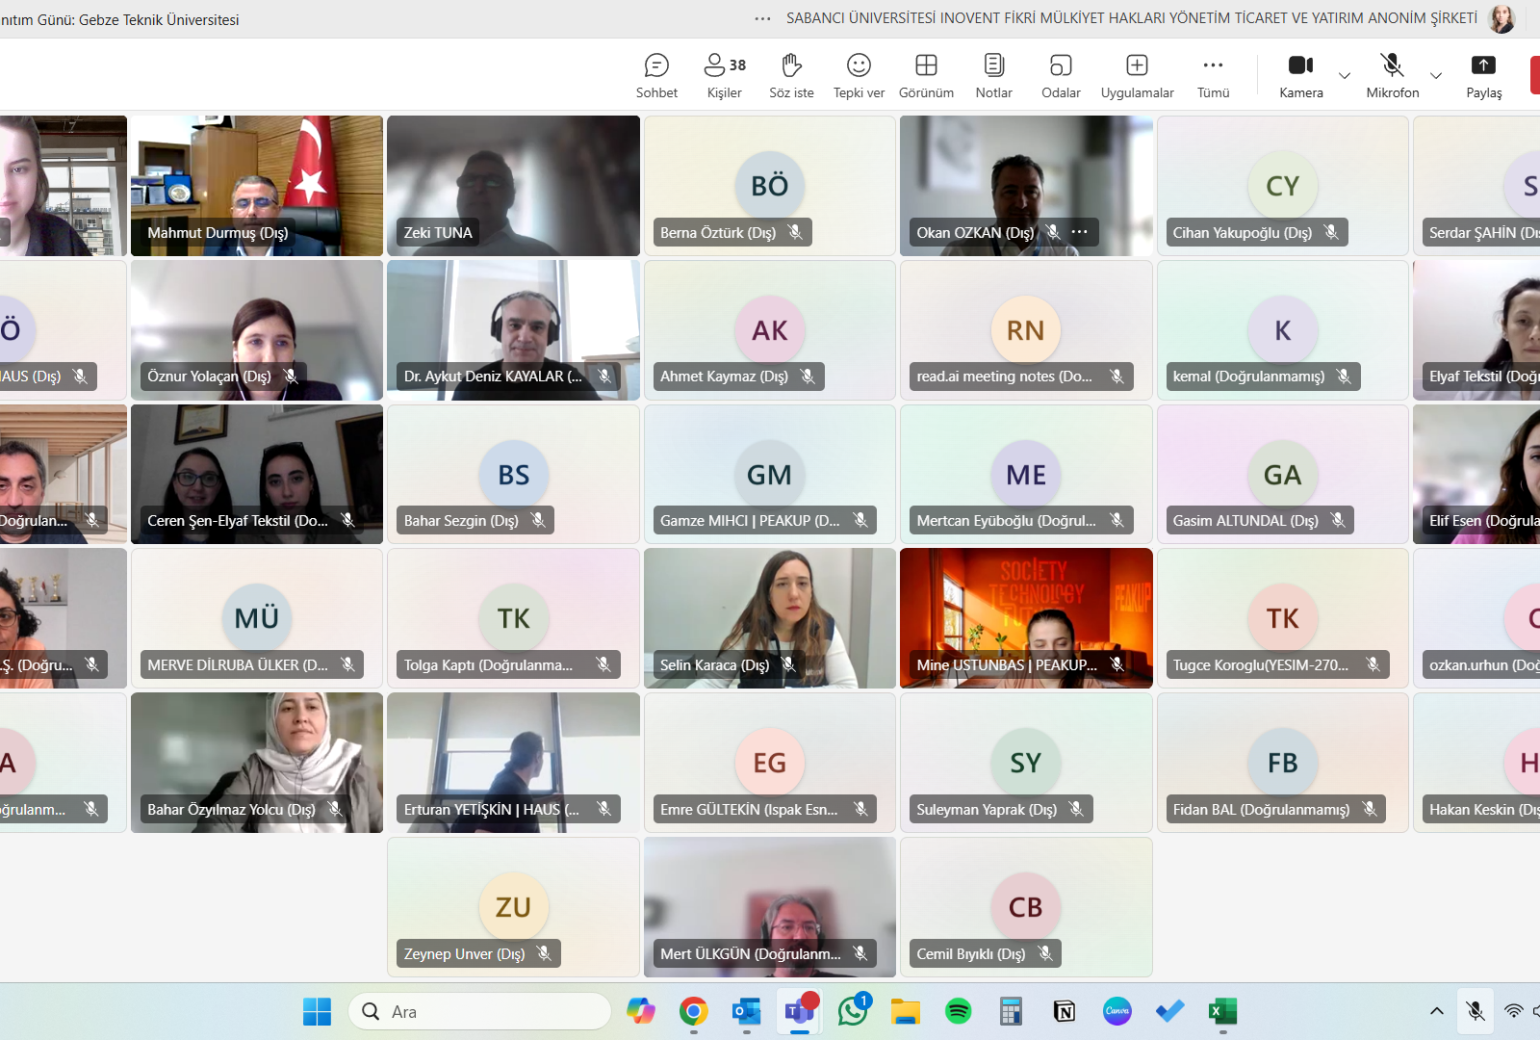Image resolution: width=1540 pixels, height=1040 pixels.
Task: Switch to Microsoft Teams taskbar icon
Action: click(x=799, y=1012)
